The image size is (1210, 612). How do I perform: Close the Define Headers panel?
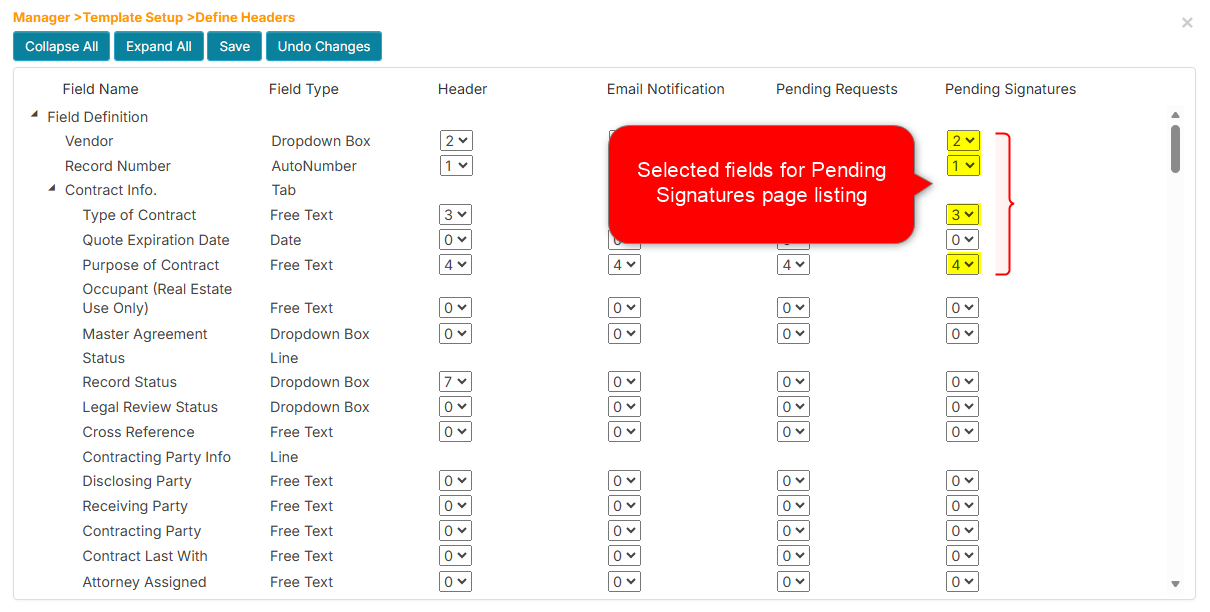click(x=1187, y=22)
